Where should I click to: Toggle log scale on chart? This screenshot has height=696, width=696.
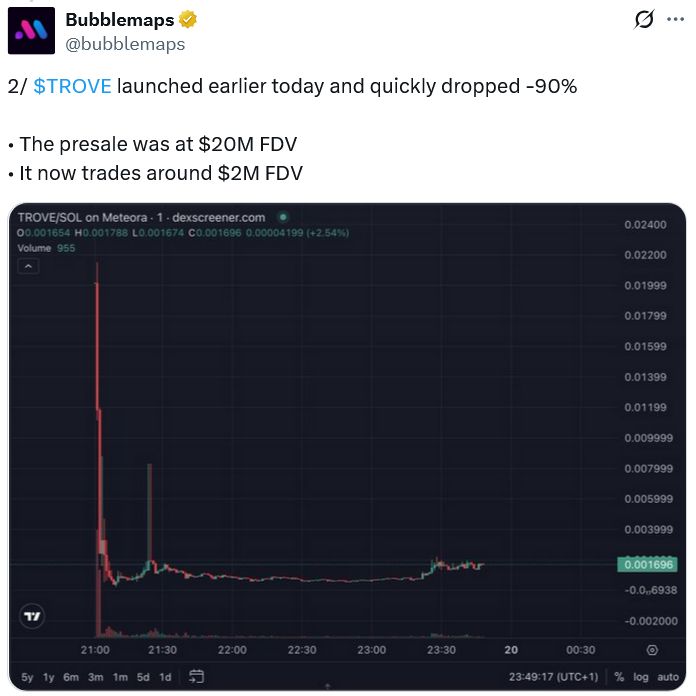pos(640,677)
